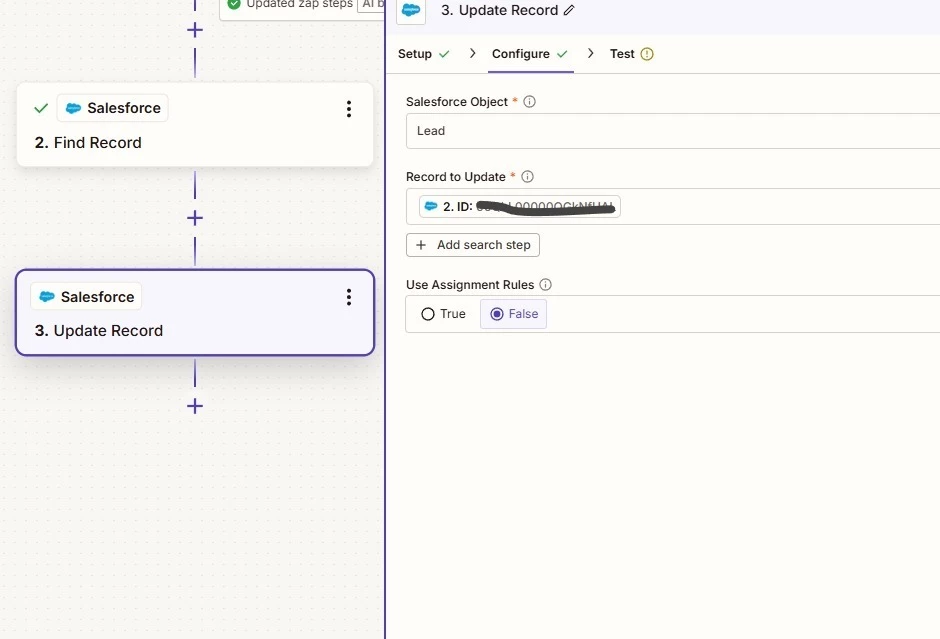
Task: Show info for Salesforce Object field
Action: point(529,101)
